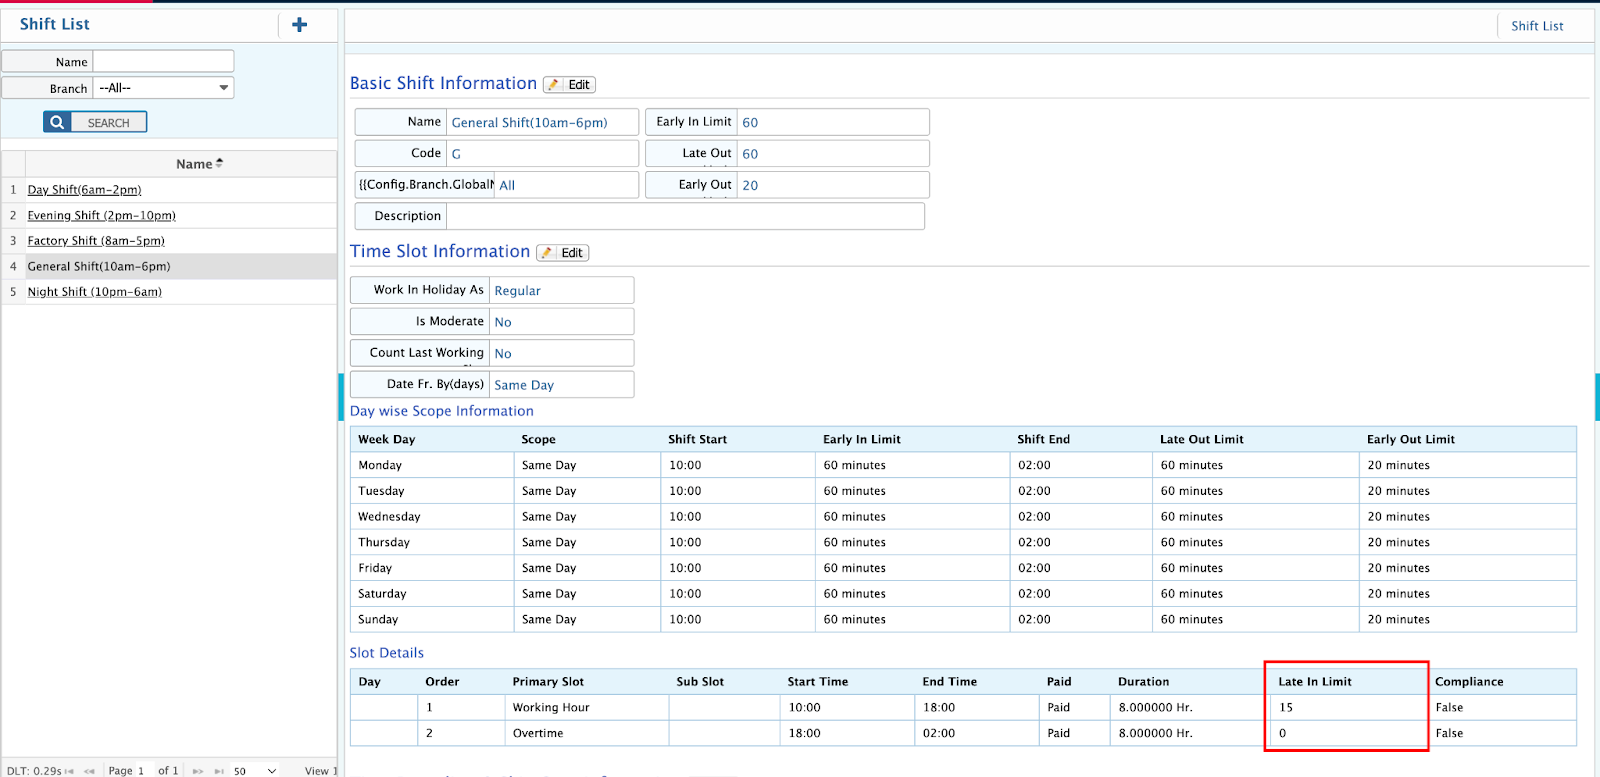This screenshot has height=777, width=1600.
Task: Click Is Moderate value No
Action: (x=503, y=322)
